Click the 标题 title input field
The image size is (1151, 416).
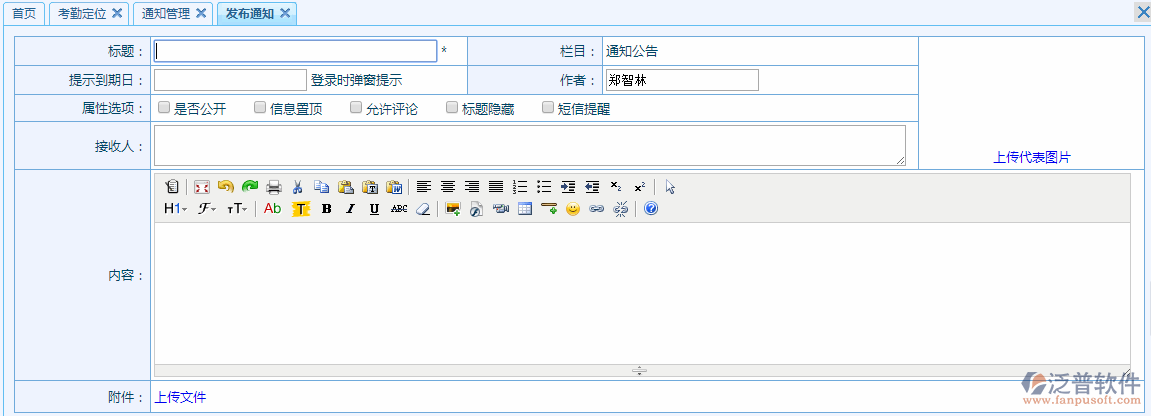click(295, 51)
